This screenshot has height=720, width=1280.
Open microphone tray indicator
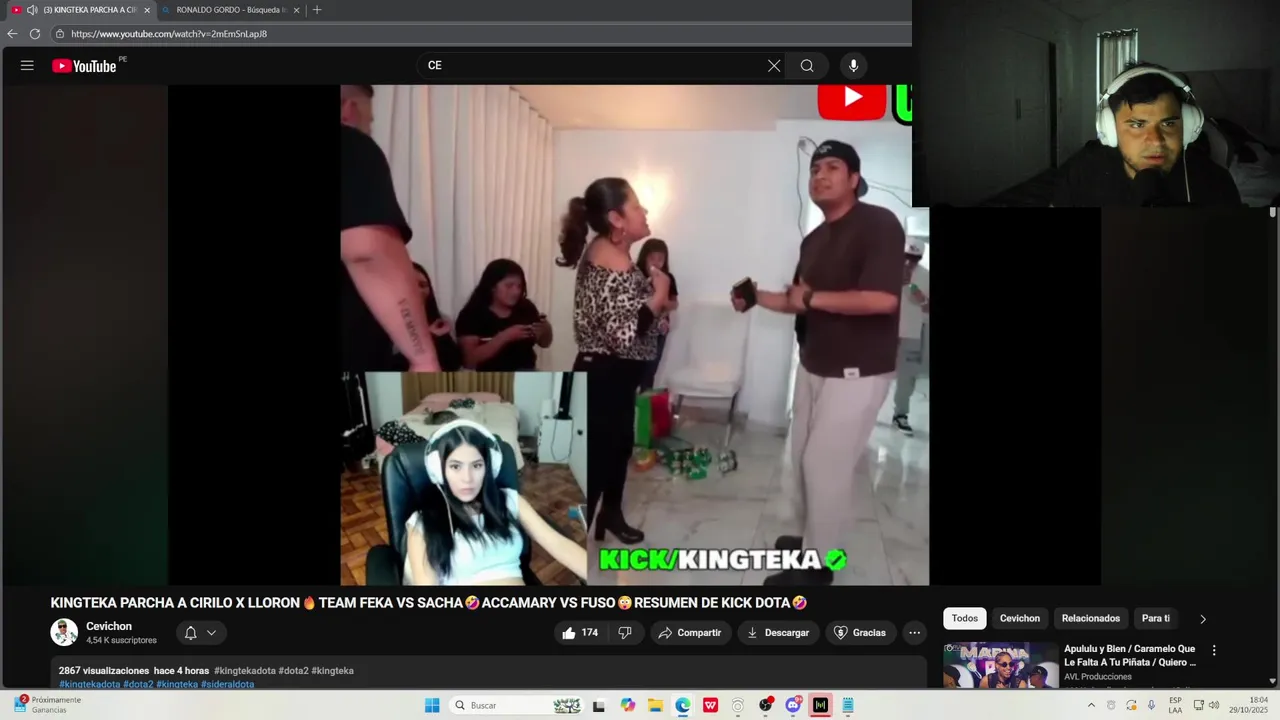[x=1152, y=705]
